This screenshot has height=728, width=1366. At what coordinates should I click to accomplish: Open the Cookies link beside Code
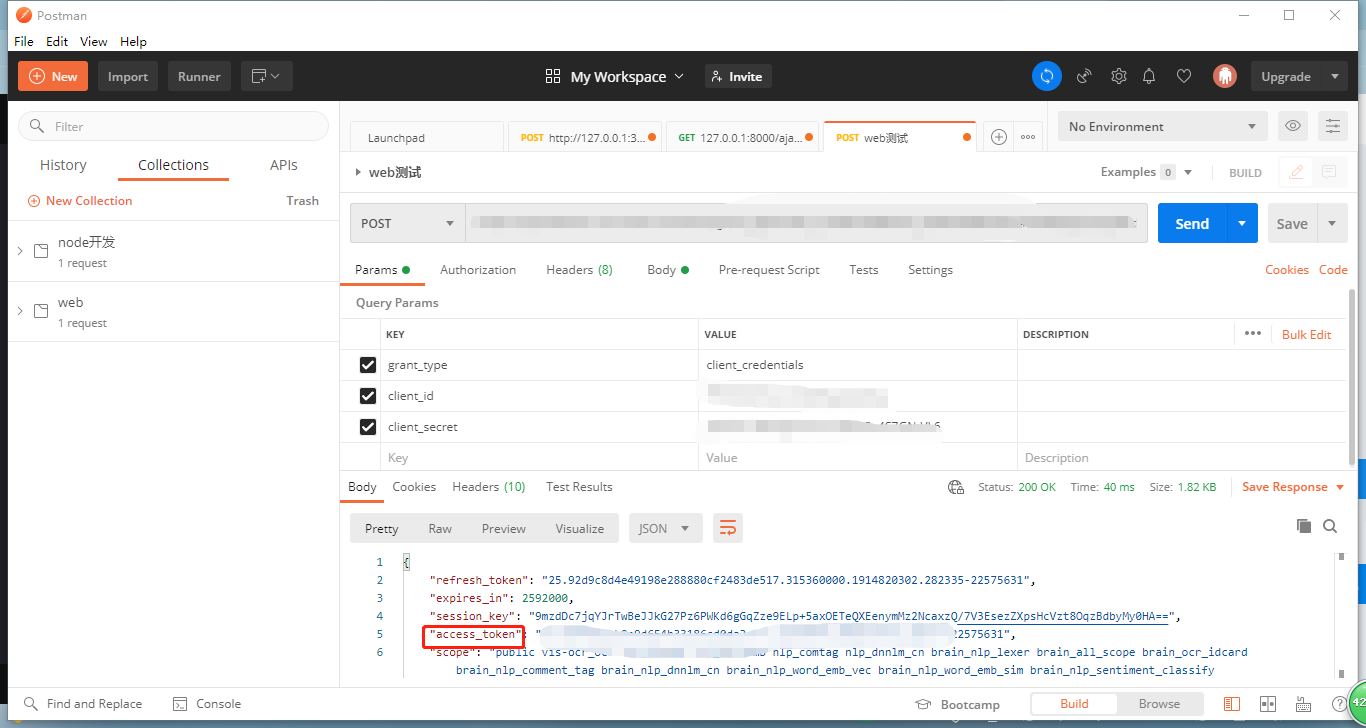[1287, 270]
